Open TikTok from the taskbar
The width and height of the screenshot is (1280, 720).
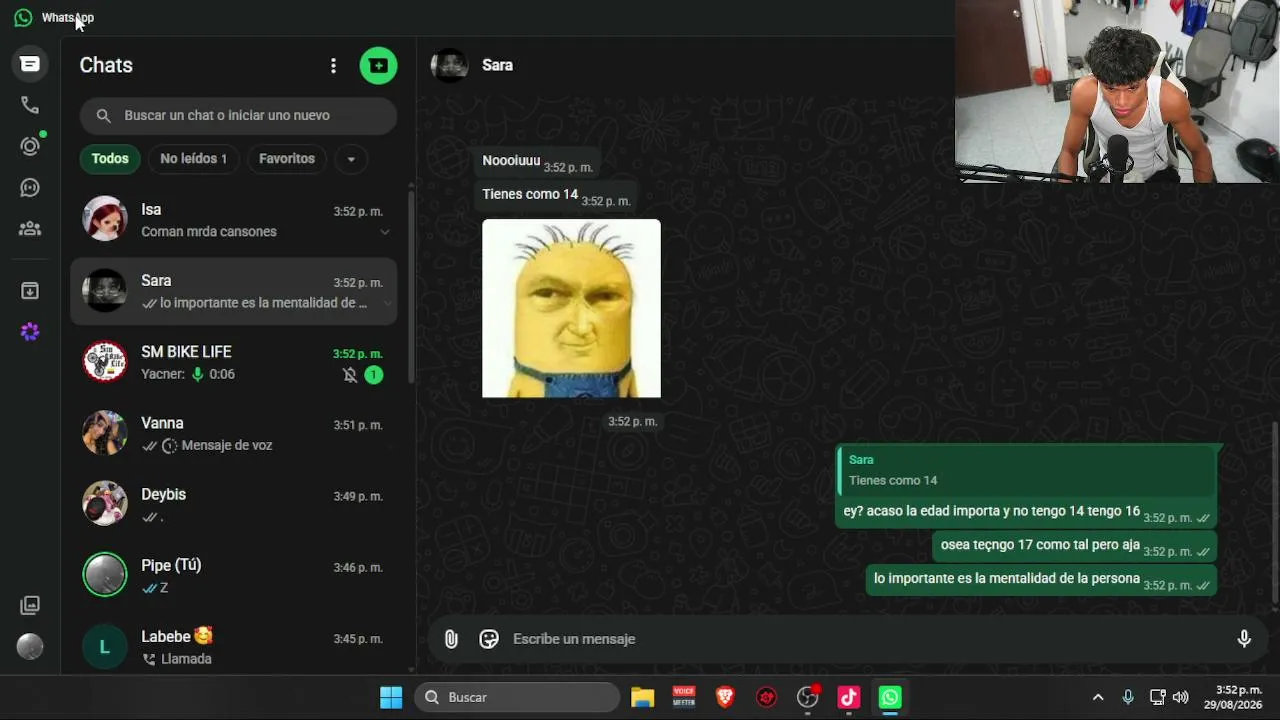pyautogui.click(x=849, y=697)
